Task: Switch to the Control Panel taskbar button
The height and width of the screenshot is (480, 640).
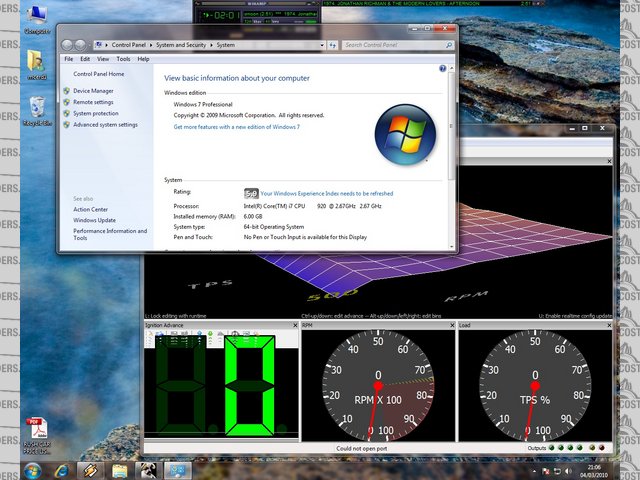Action: tap(178, 471)
